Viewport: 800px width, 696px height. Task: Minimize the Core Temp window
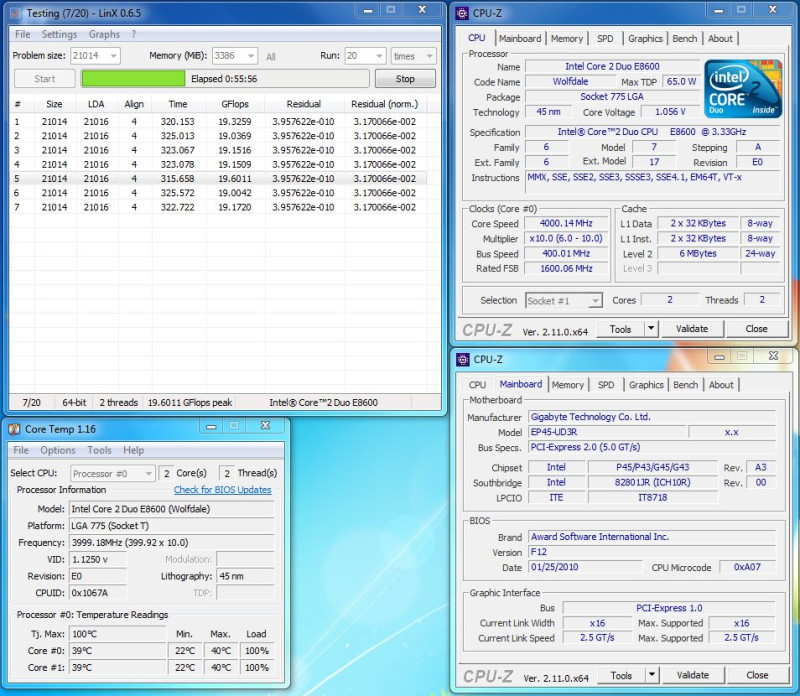[211, 427]
